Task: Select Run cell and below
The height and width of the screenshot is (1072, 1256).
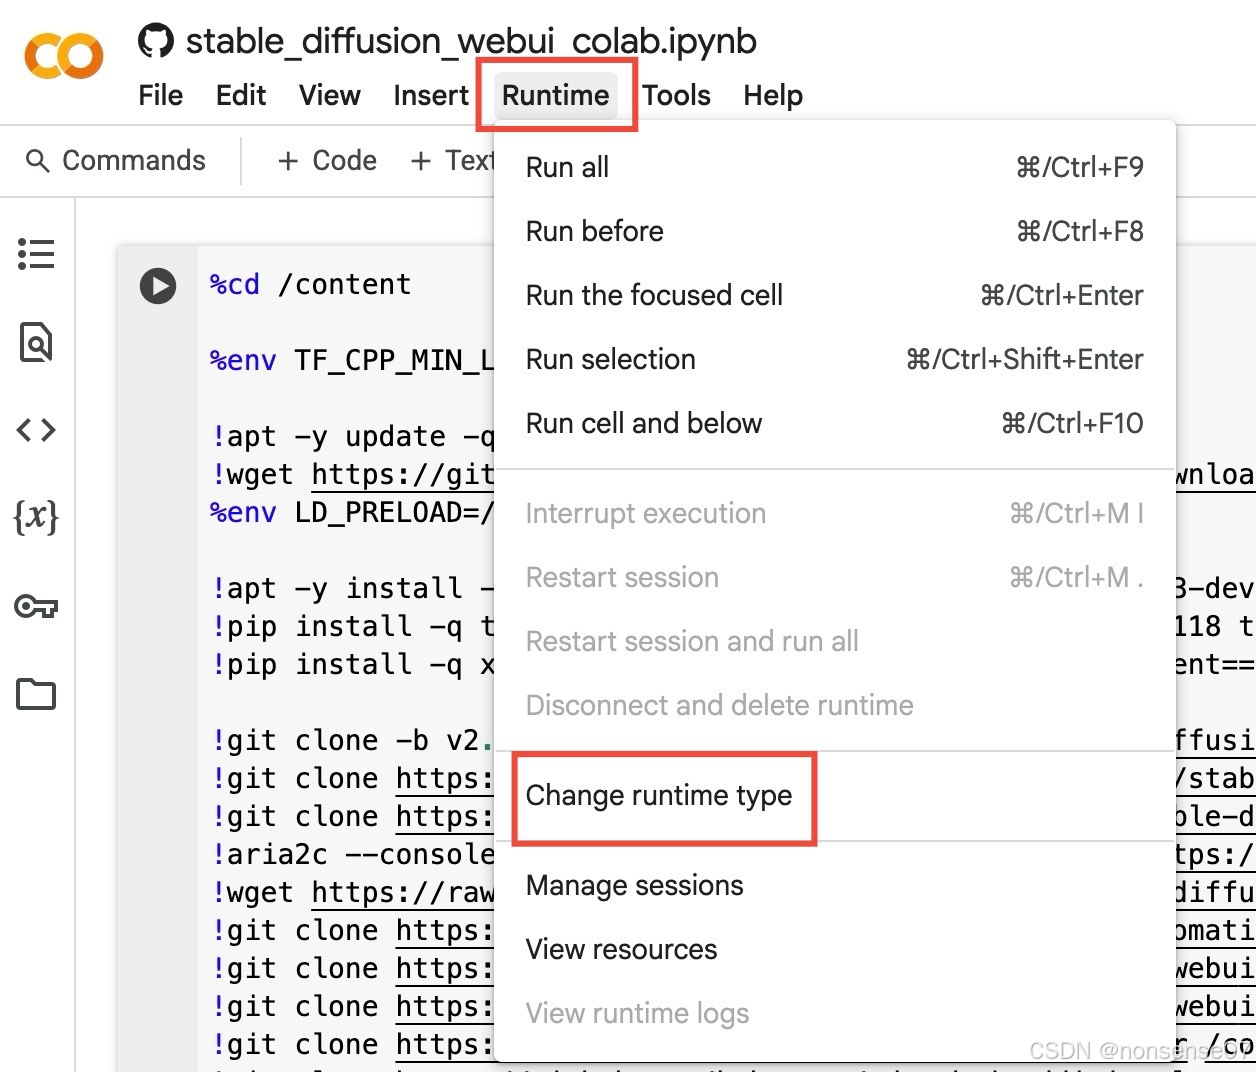Action: (835, 423)
